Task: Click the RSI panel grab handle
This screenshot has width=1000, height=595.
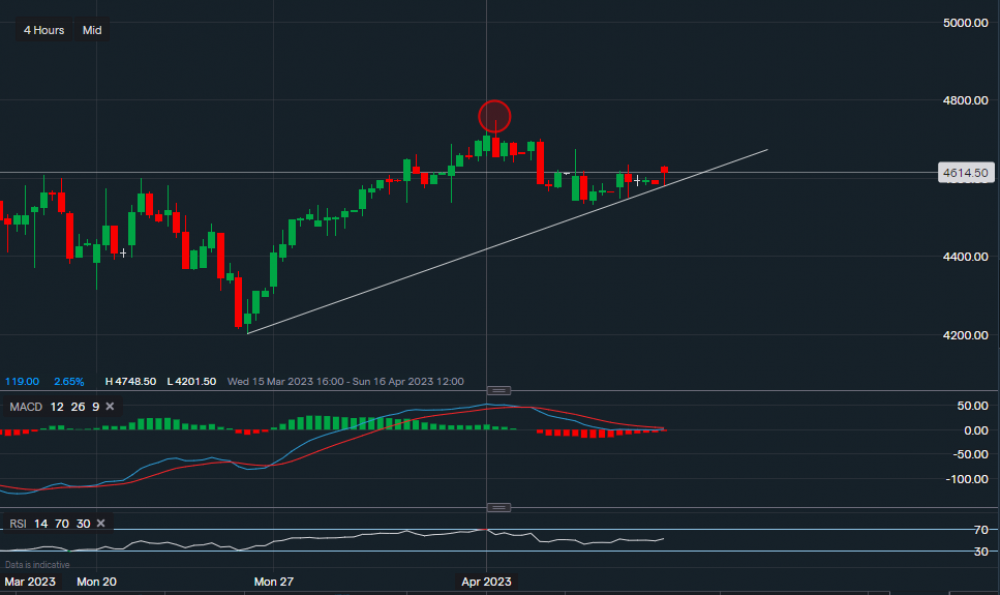Action: (497, 507)
